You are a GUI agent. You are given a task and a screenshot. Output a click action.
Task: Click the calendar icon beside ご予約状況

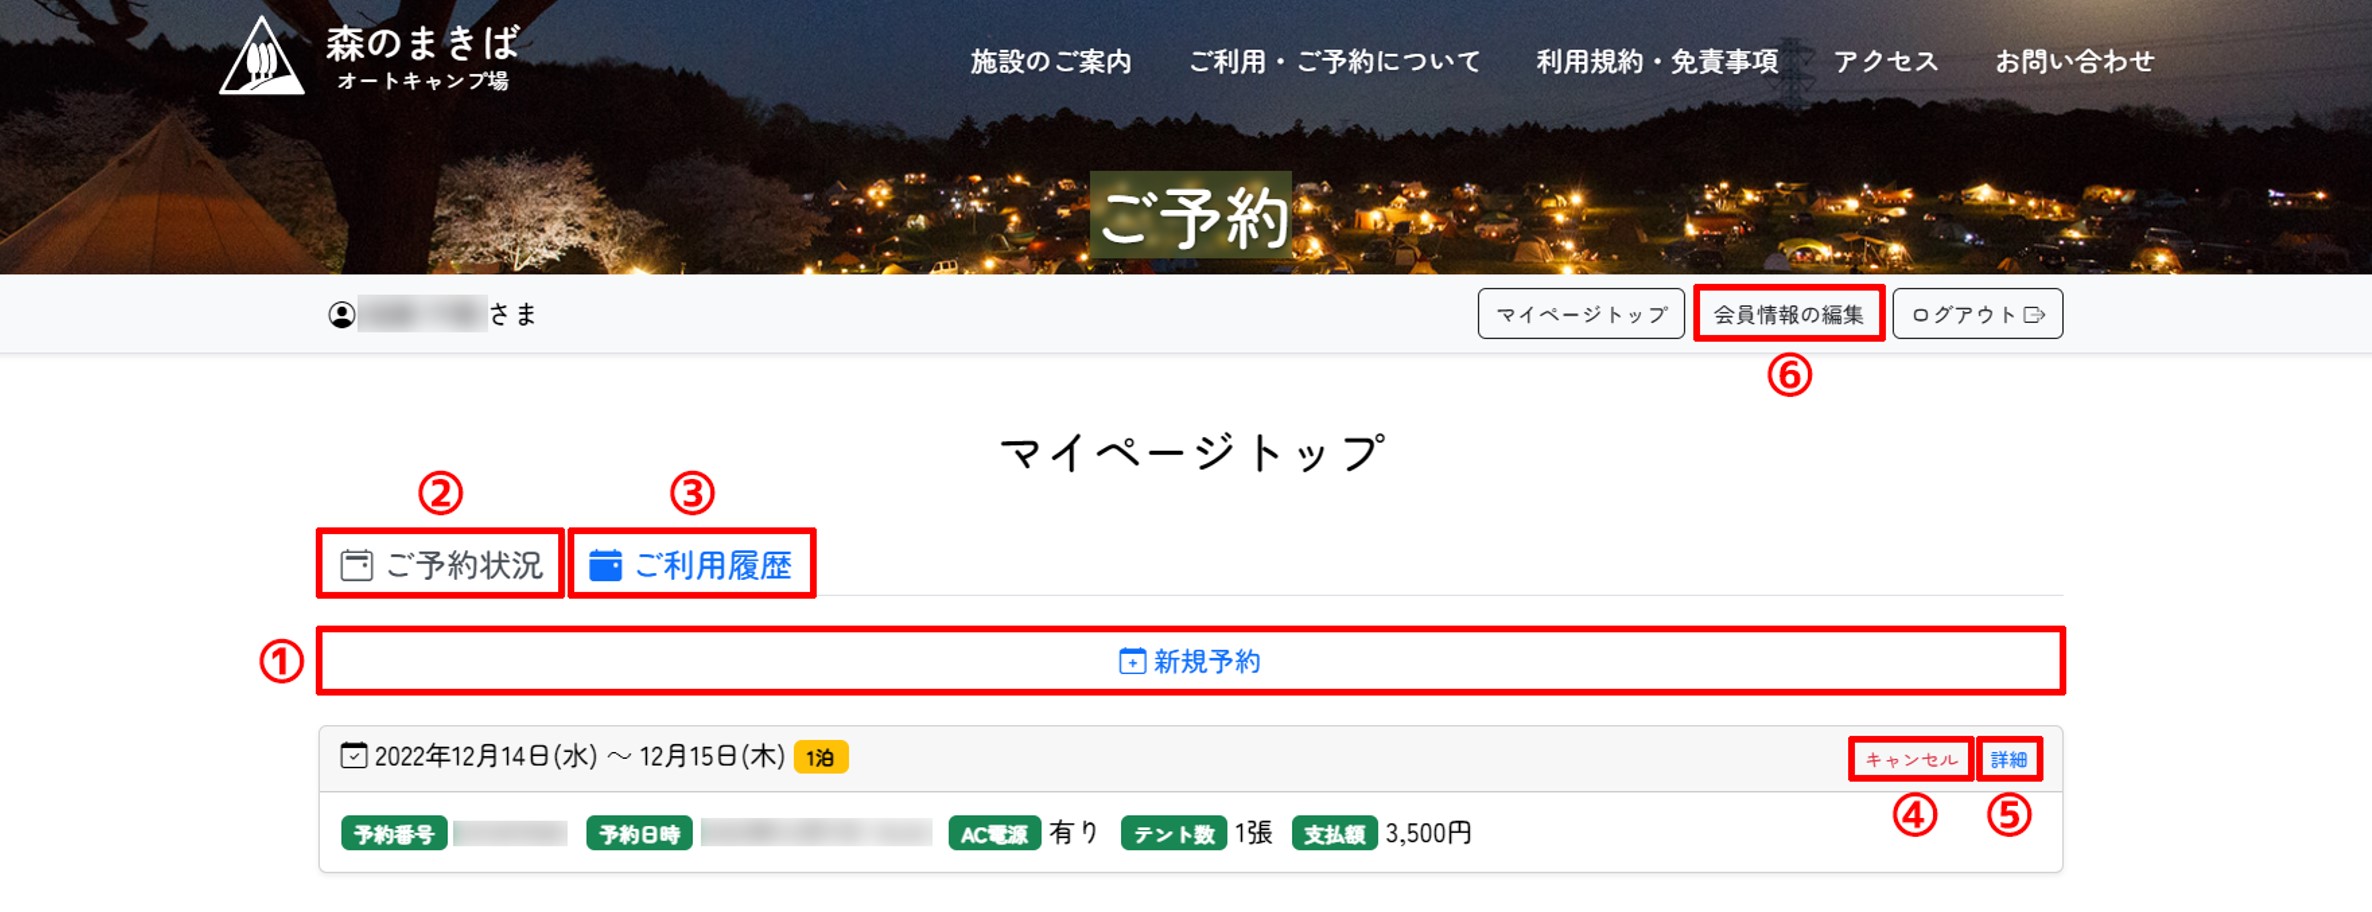356,565
